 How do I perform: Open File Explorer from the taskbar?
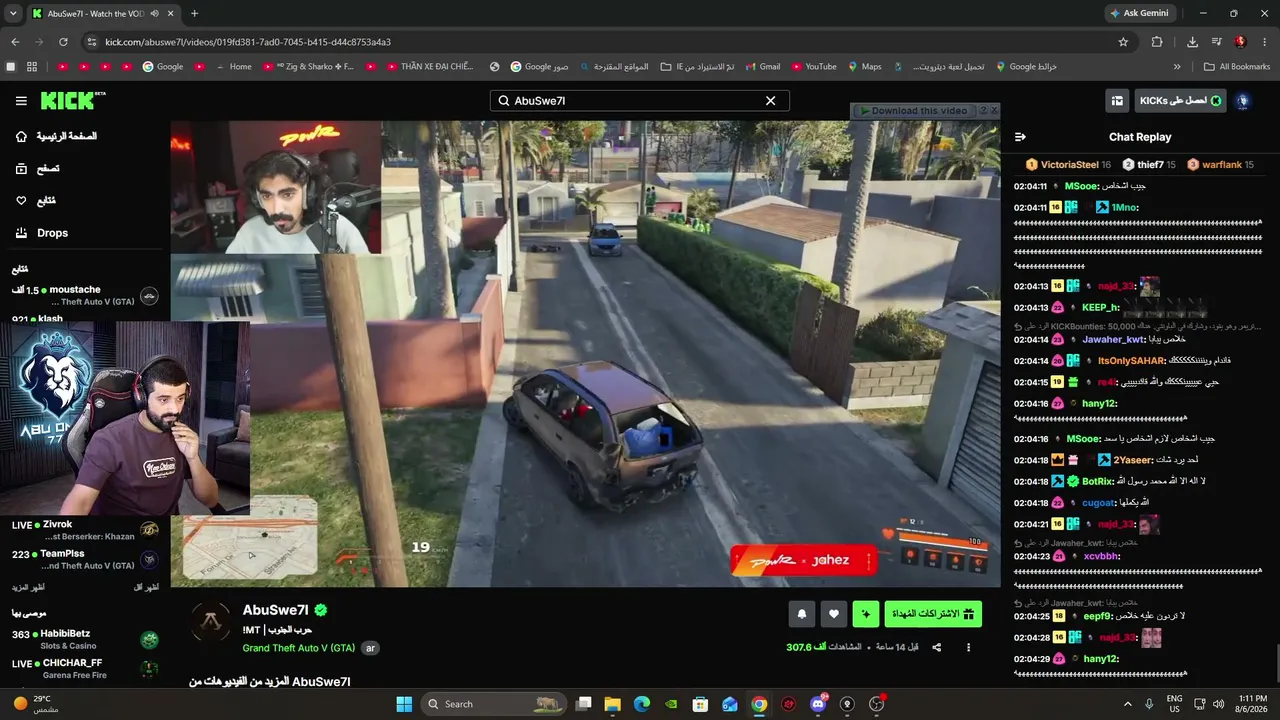pyautogui.click(x=613, y=704)
